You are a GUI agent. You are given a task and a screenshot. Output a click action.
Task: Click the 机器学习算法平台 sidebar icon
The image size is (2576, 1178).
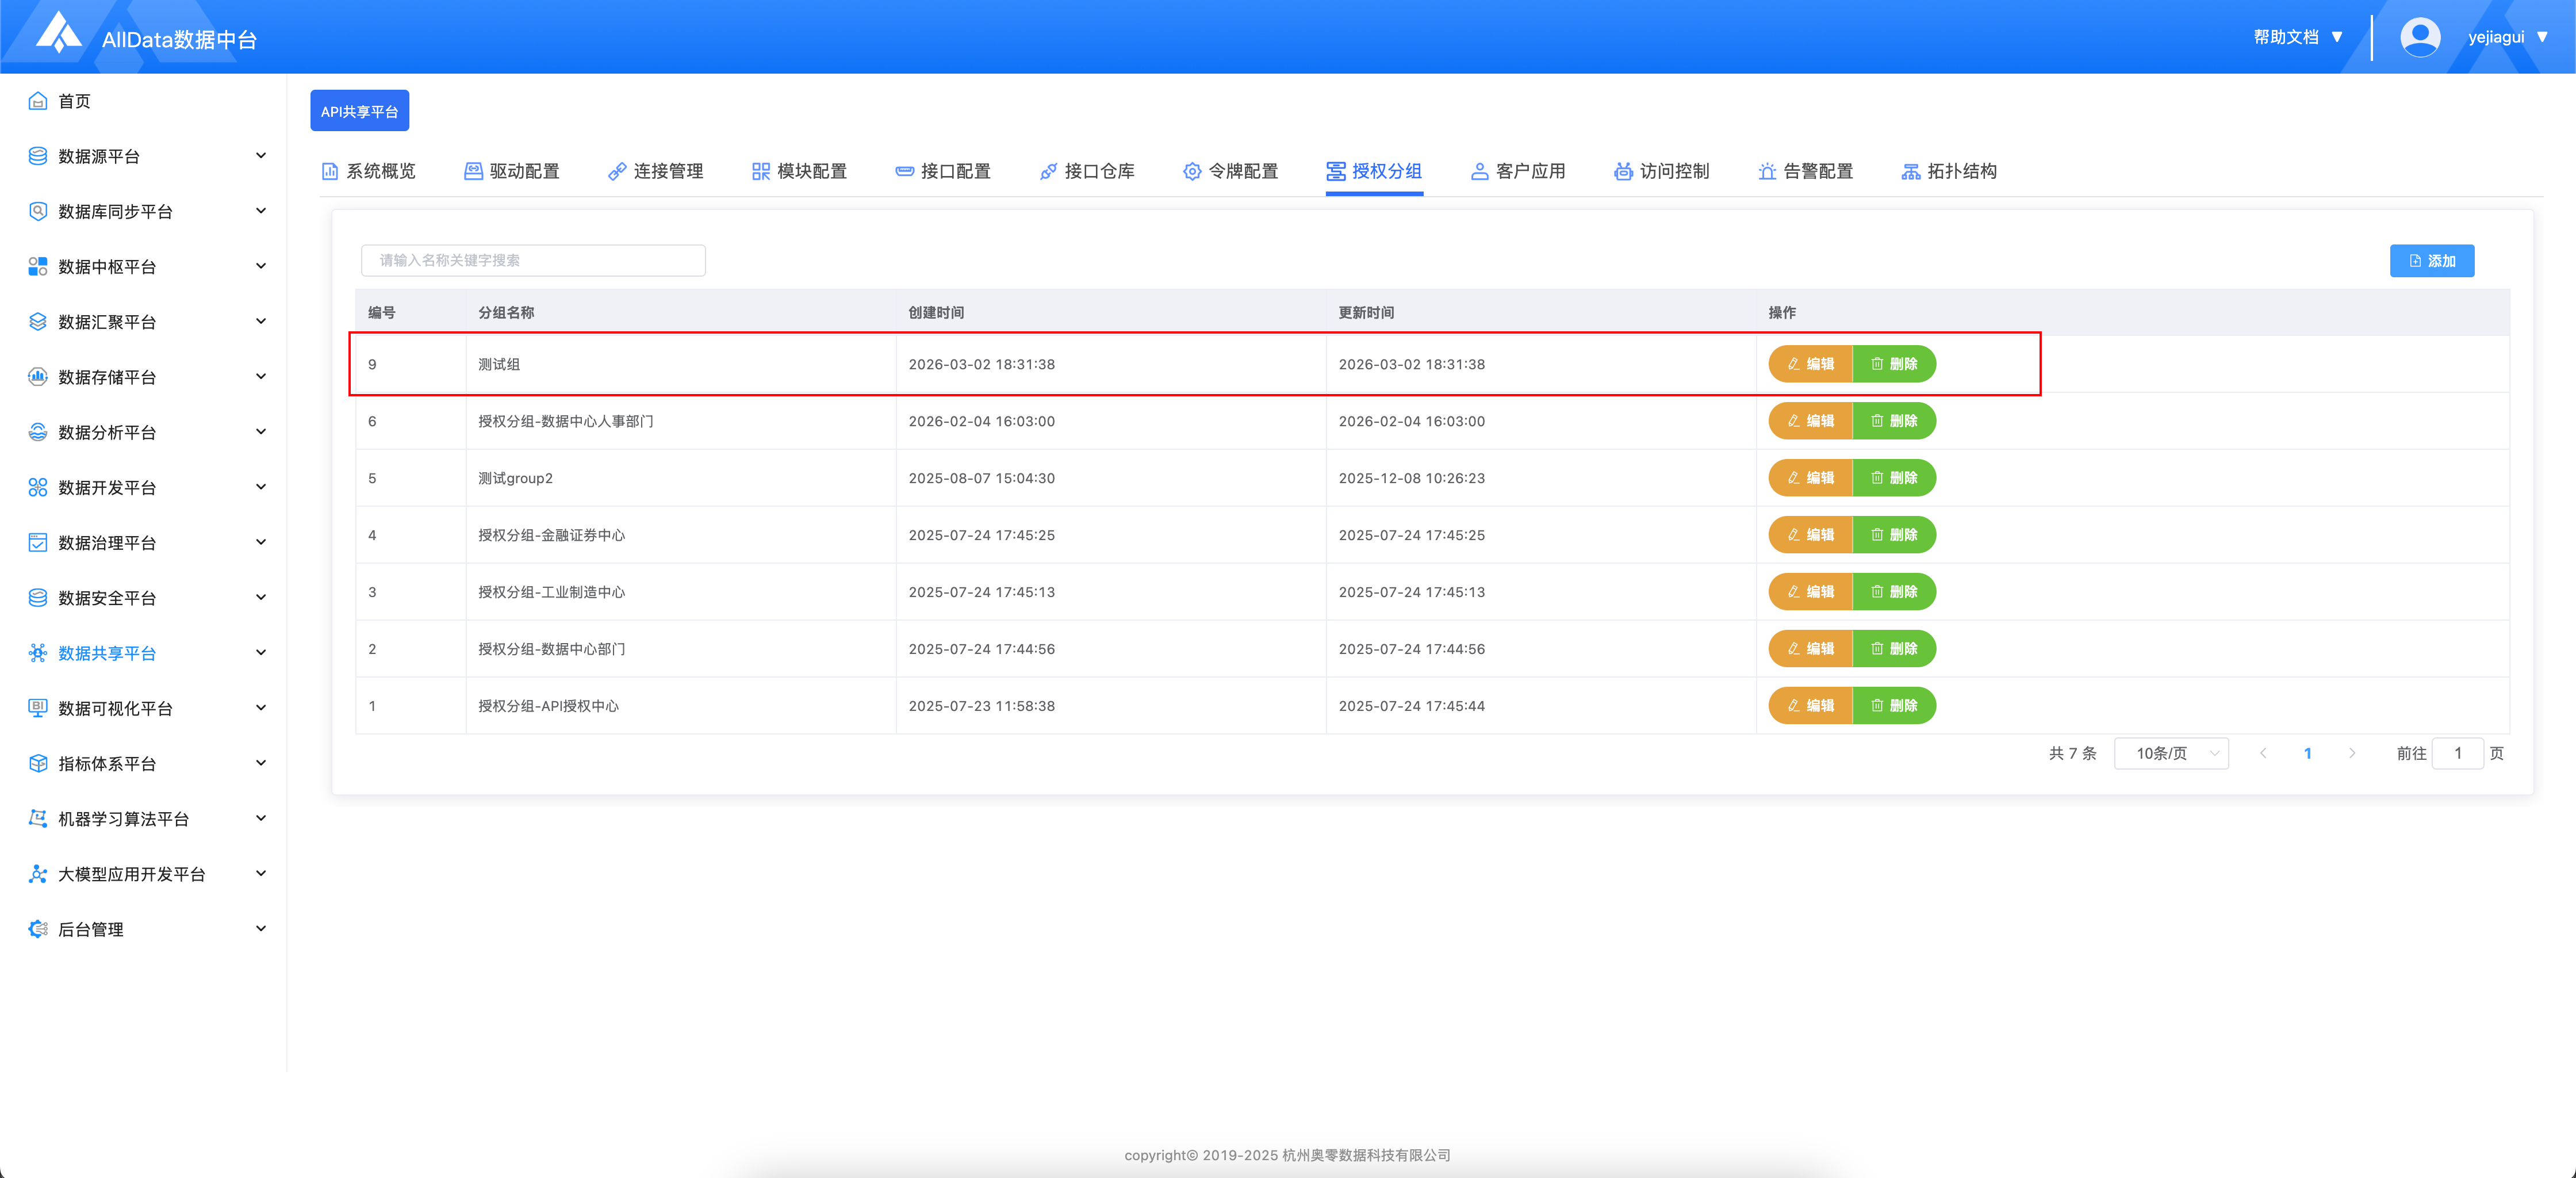click(x=38, y=819)
